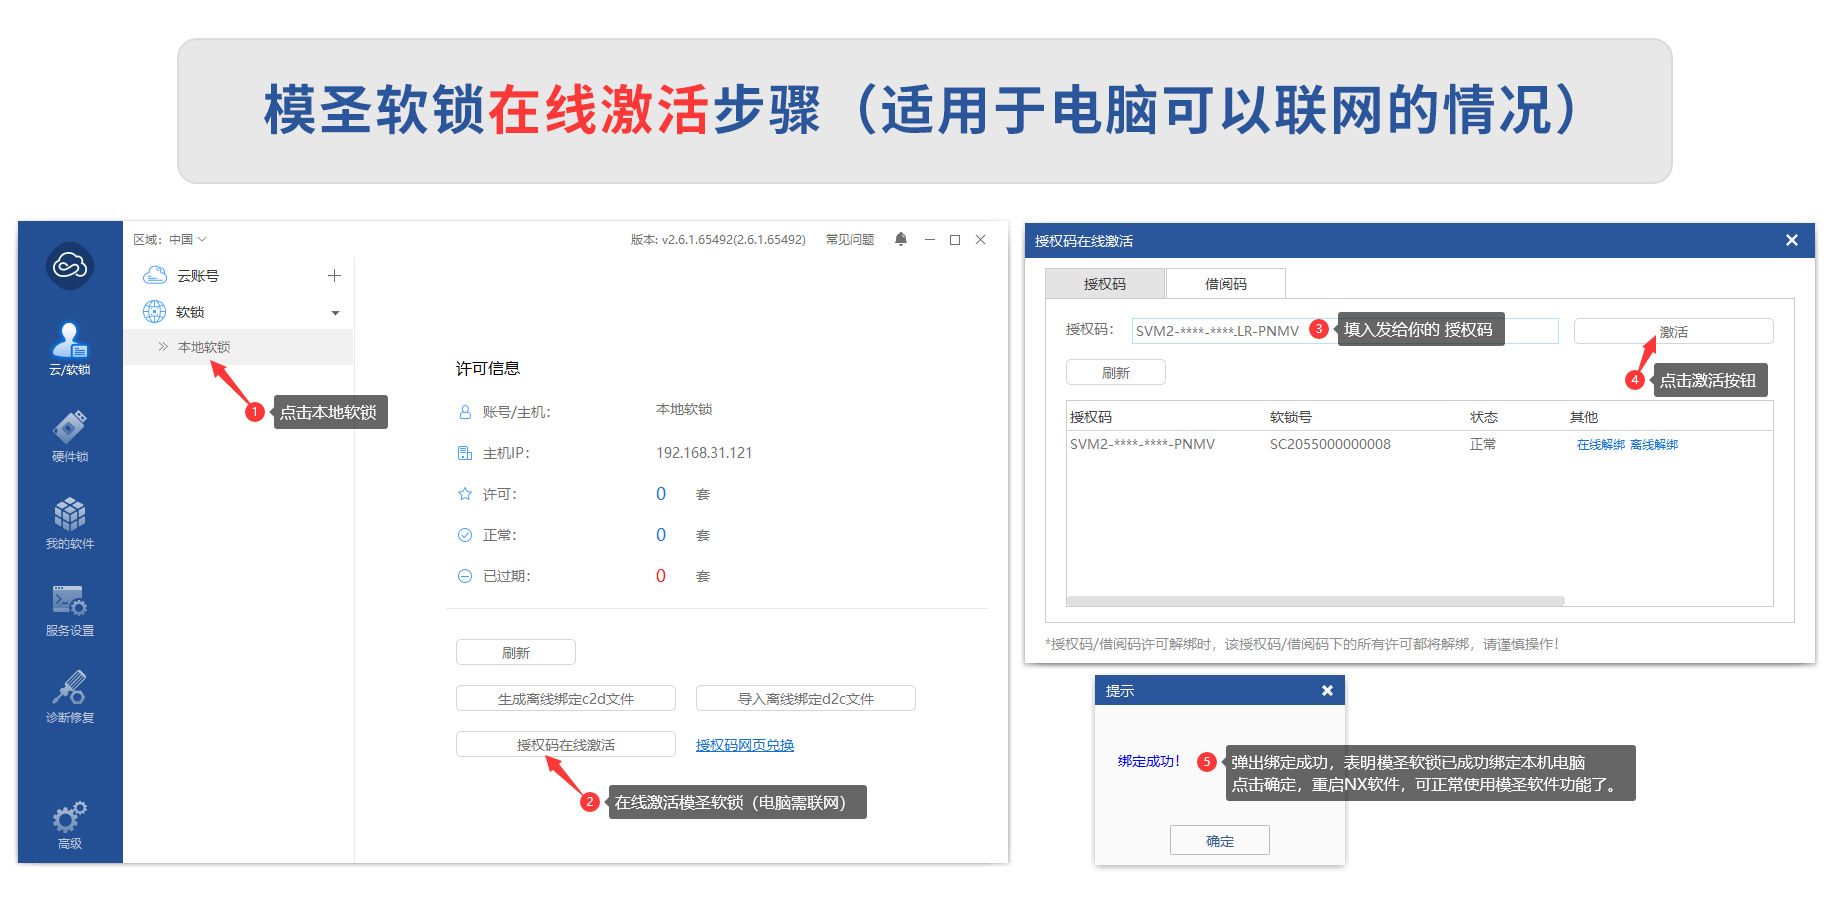Open 服务设置 service settings
The height and width of the screenshot is (898, 1836).
[70, 610]
